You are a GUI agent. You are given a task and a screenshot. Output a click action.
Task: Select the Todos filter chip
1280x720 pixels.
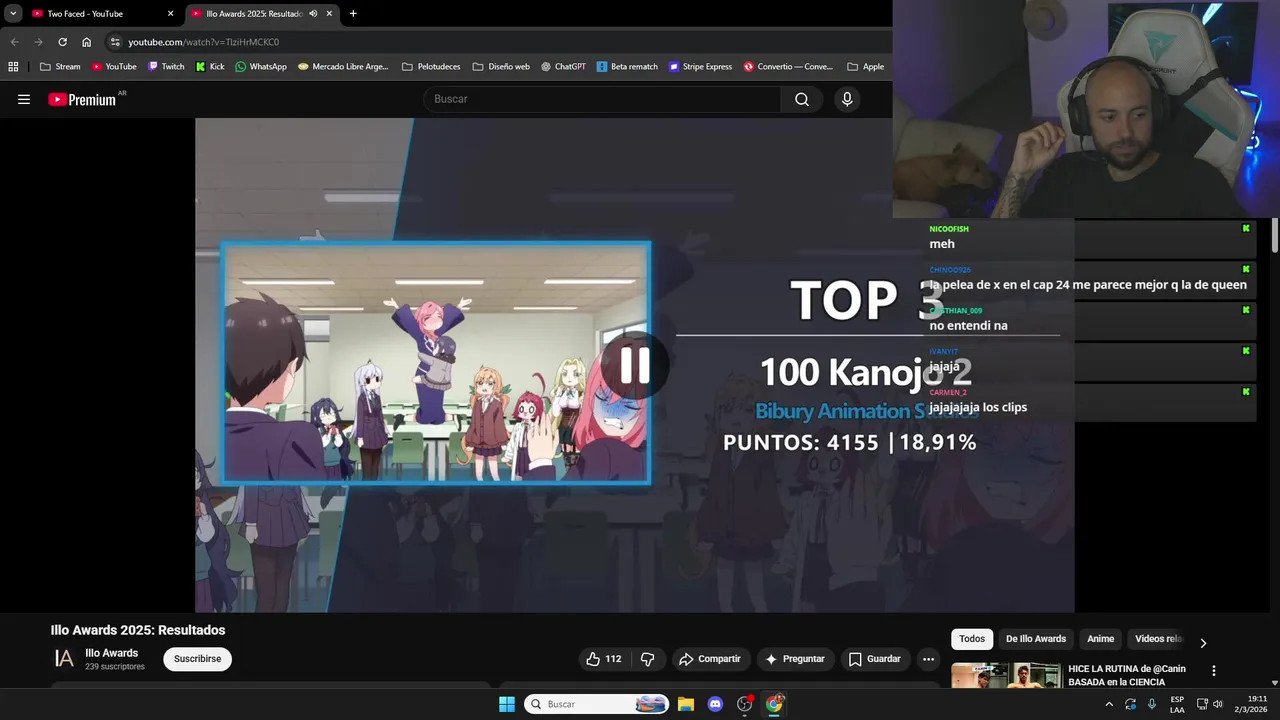pos(972,639)
